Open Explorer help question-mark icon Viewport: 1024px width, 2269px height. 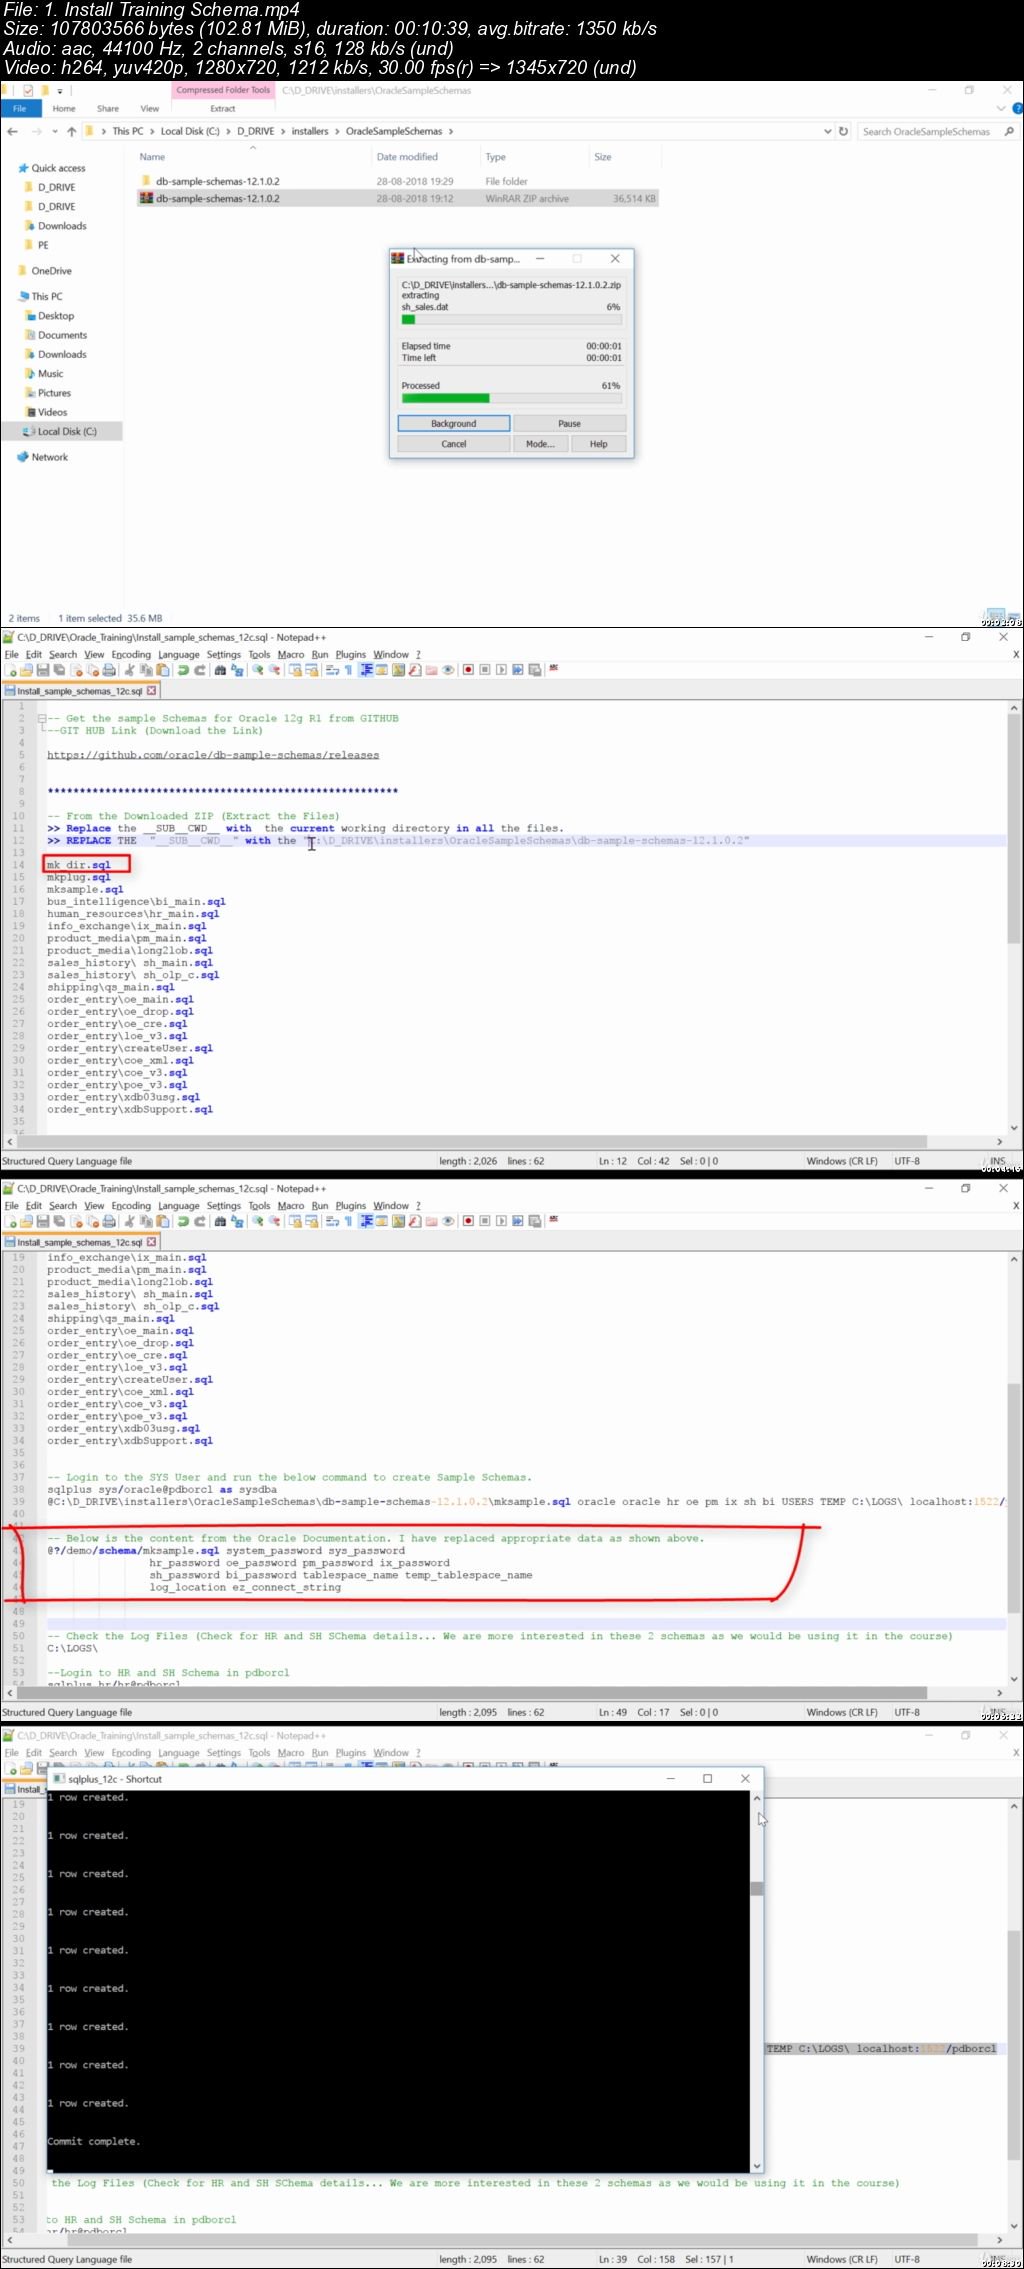(x=1017, y=108)
